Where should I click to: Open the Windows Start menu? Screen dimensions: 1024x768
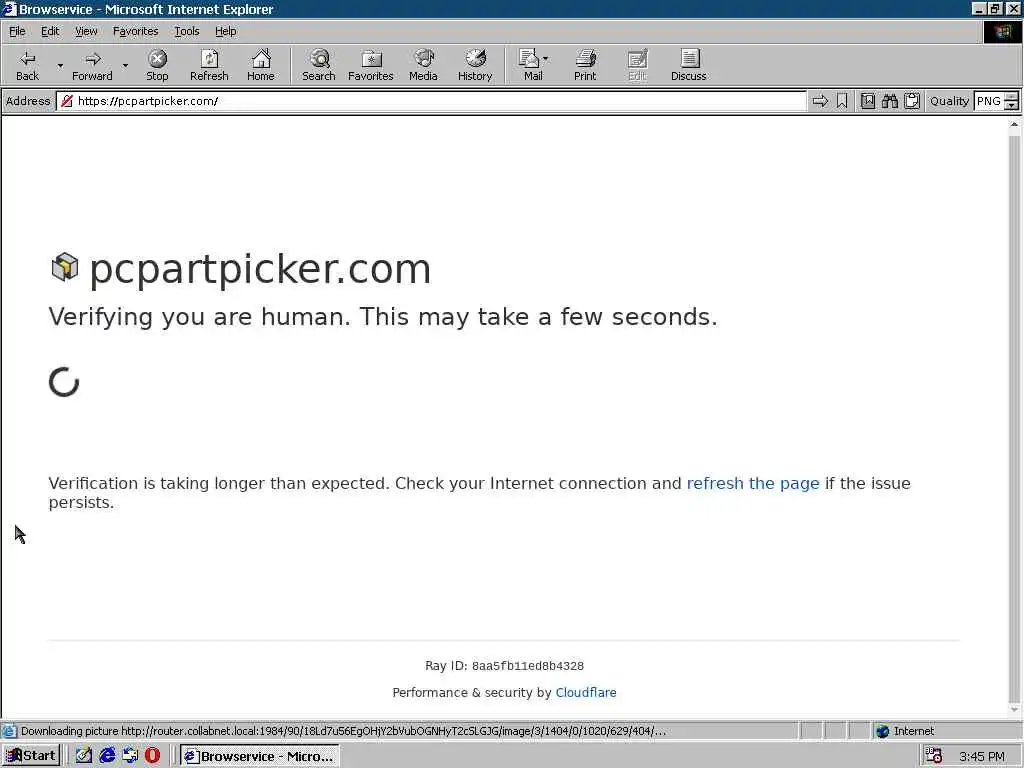pos(31,756)
